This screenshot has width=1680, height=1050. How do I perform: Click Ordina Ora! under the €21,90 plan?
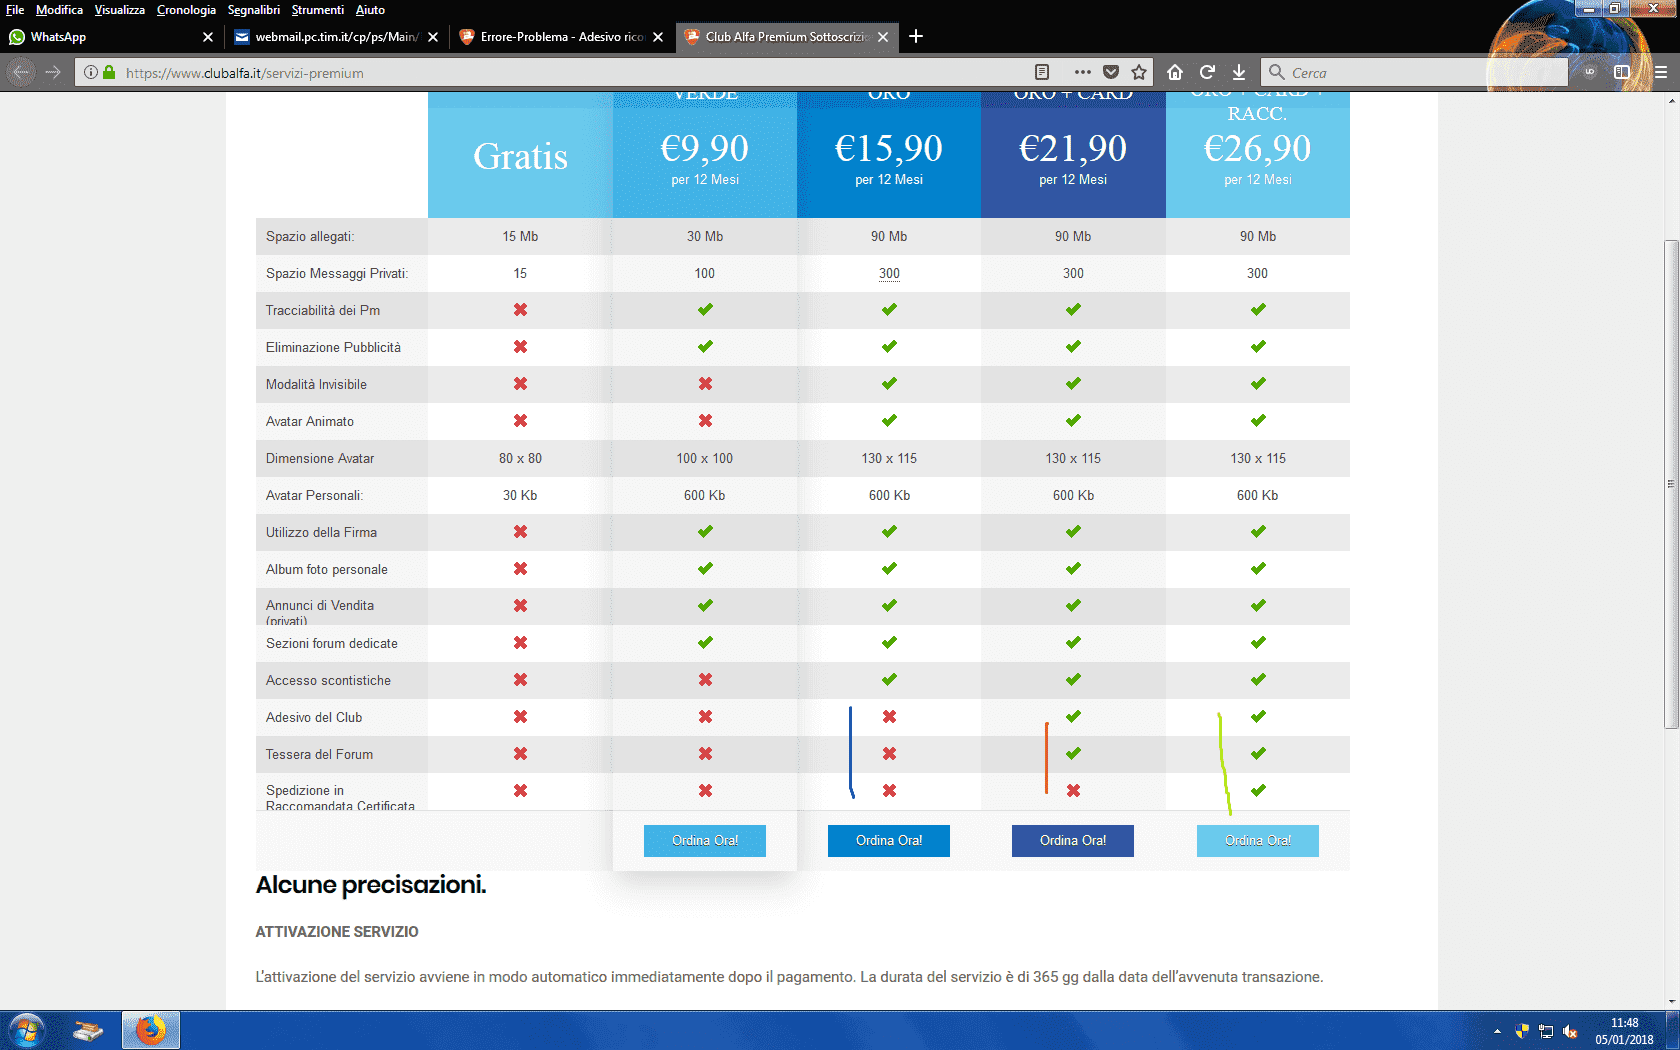click(x=1073, y=841)
